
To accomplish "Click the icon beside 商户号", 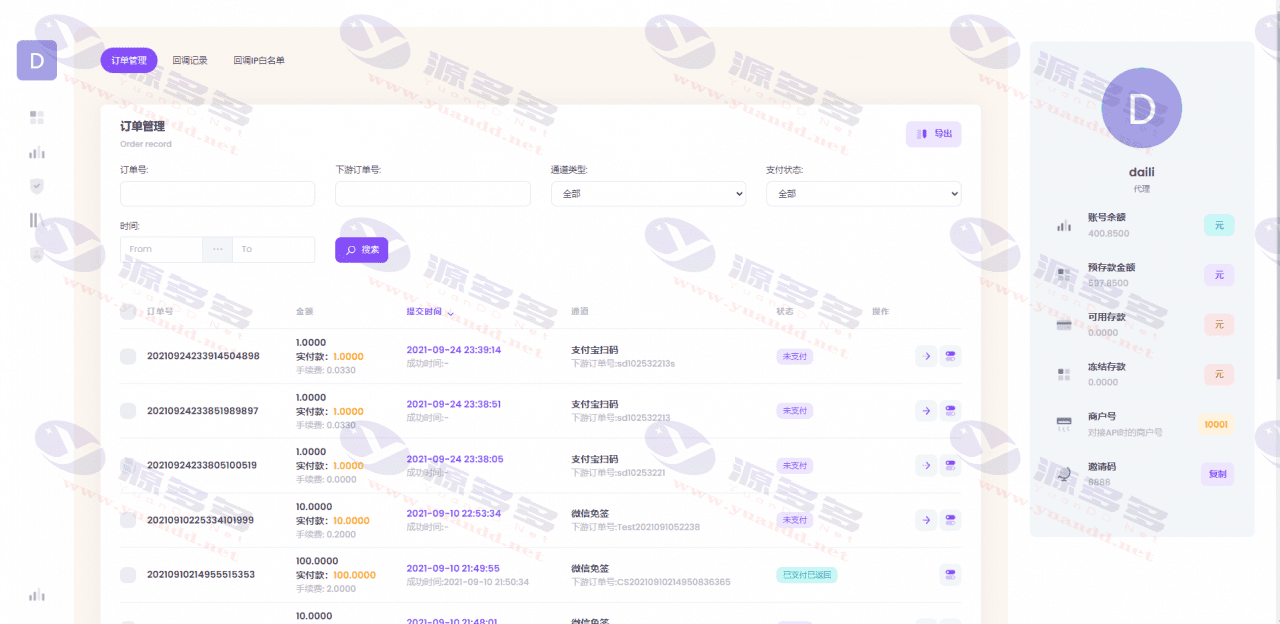I will (1064, 424).
